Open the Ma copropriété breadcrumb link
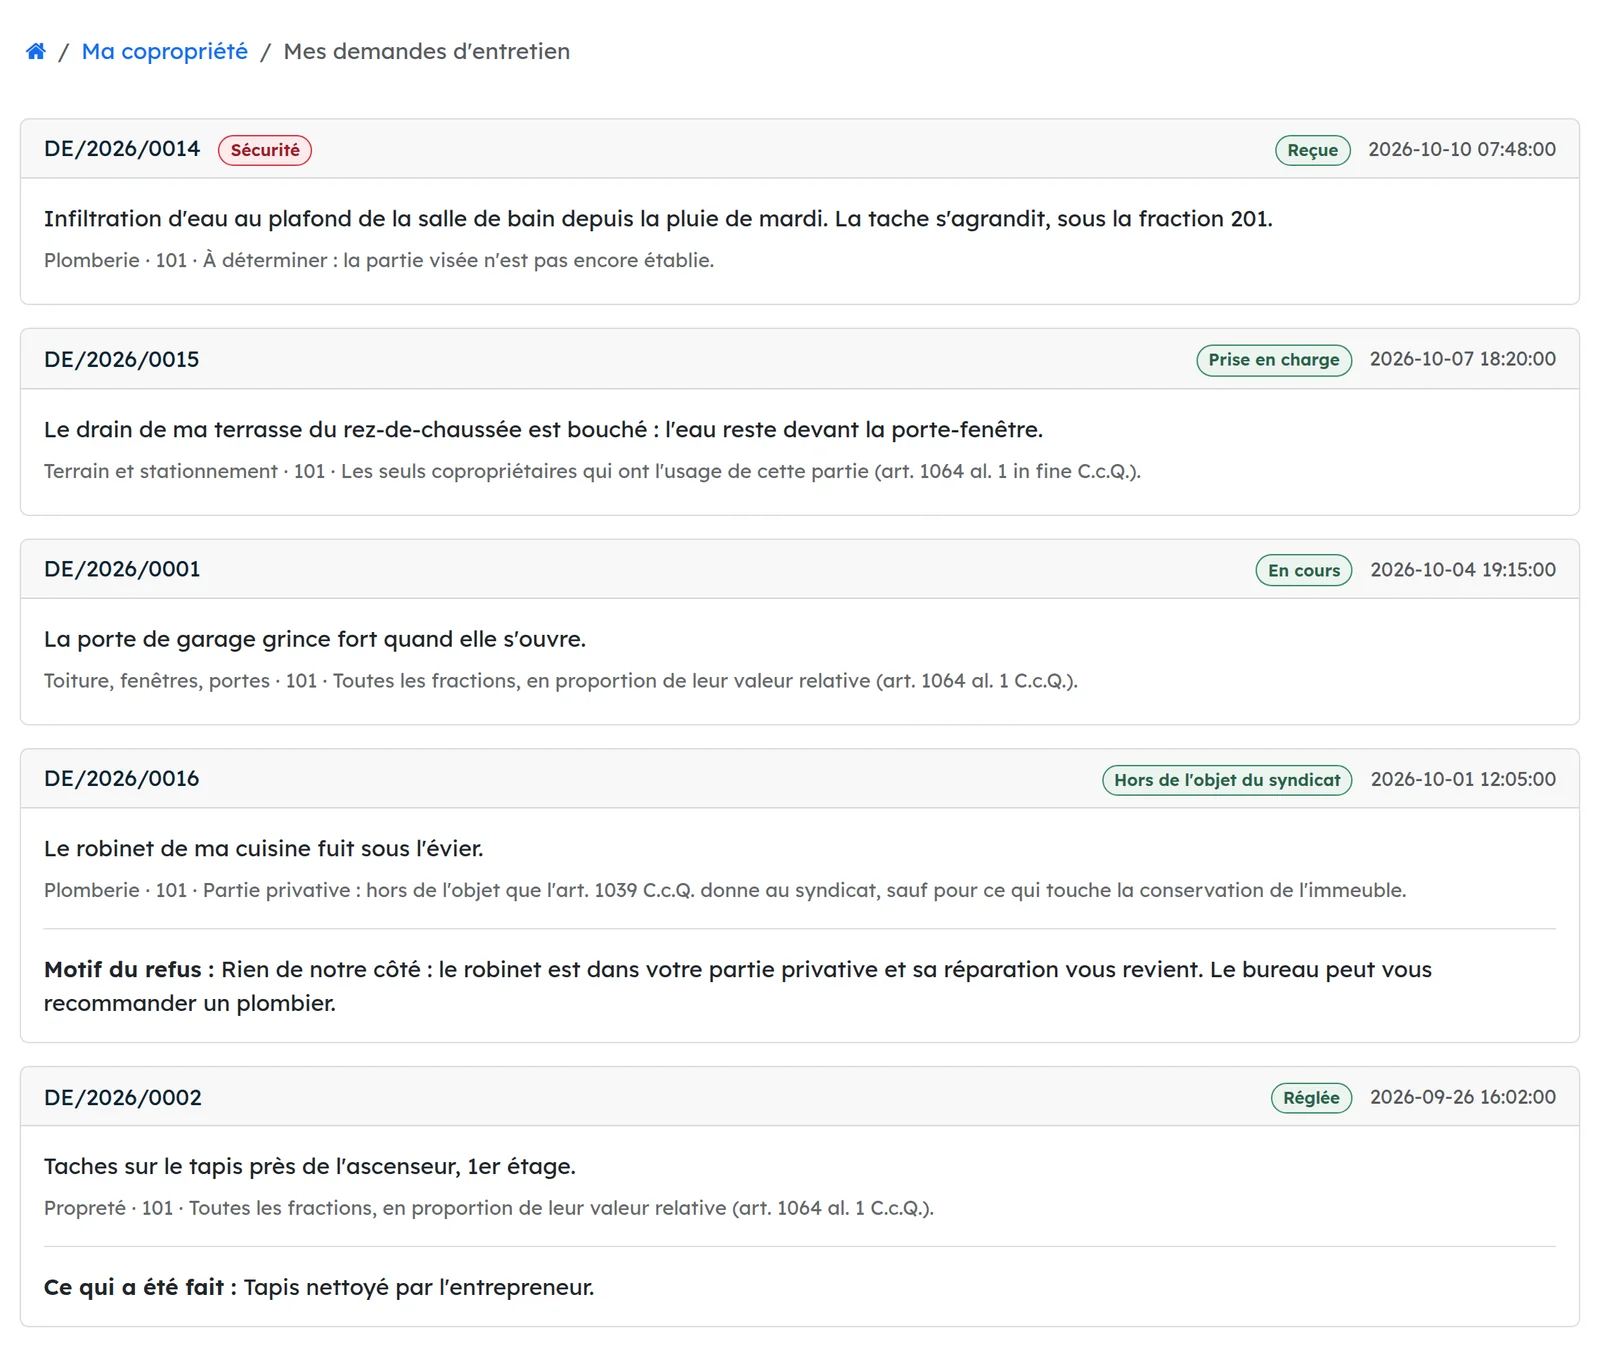This screenshot has height=1347, width=1600. 164,51
